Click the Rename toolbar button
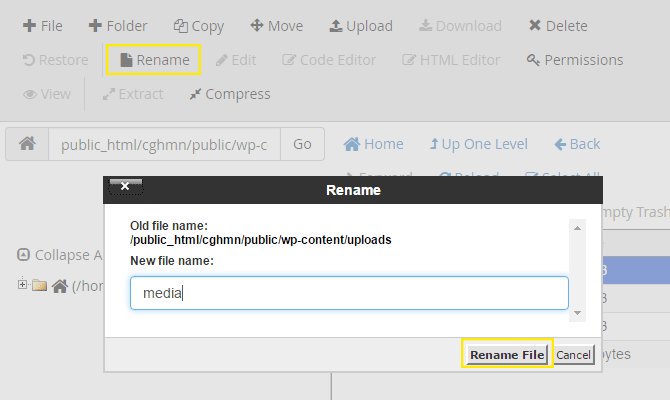The height and width of the screenshot is (400, 670). pyautogui.click(x=154, y=60)
